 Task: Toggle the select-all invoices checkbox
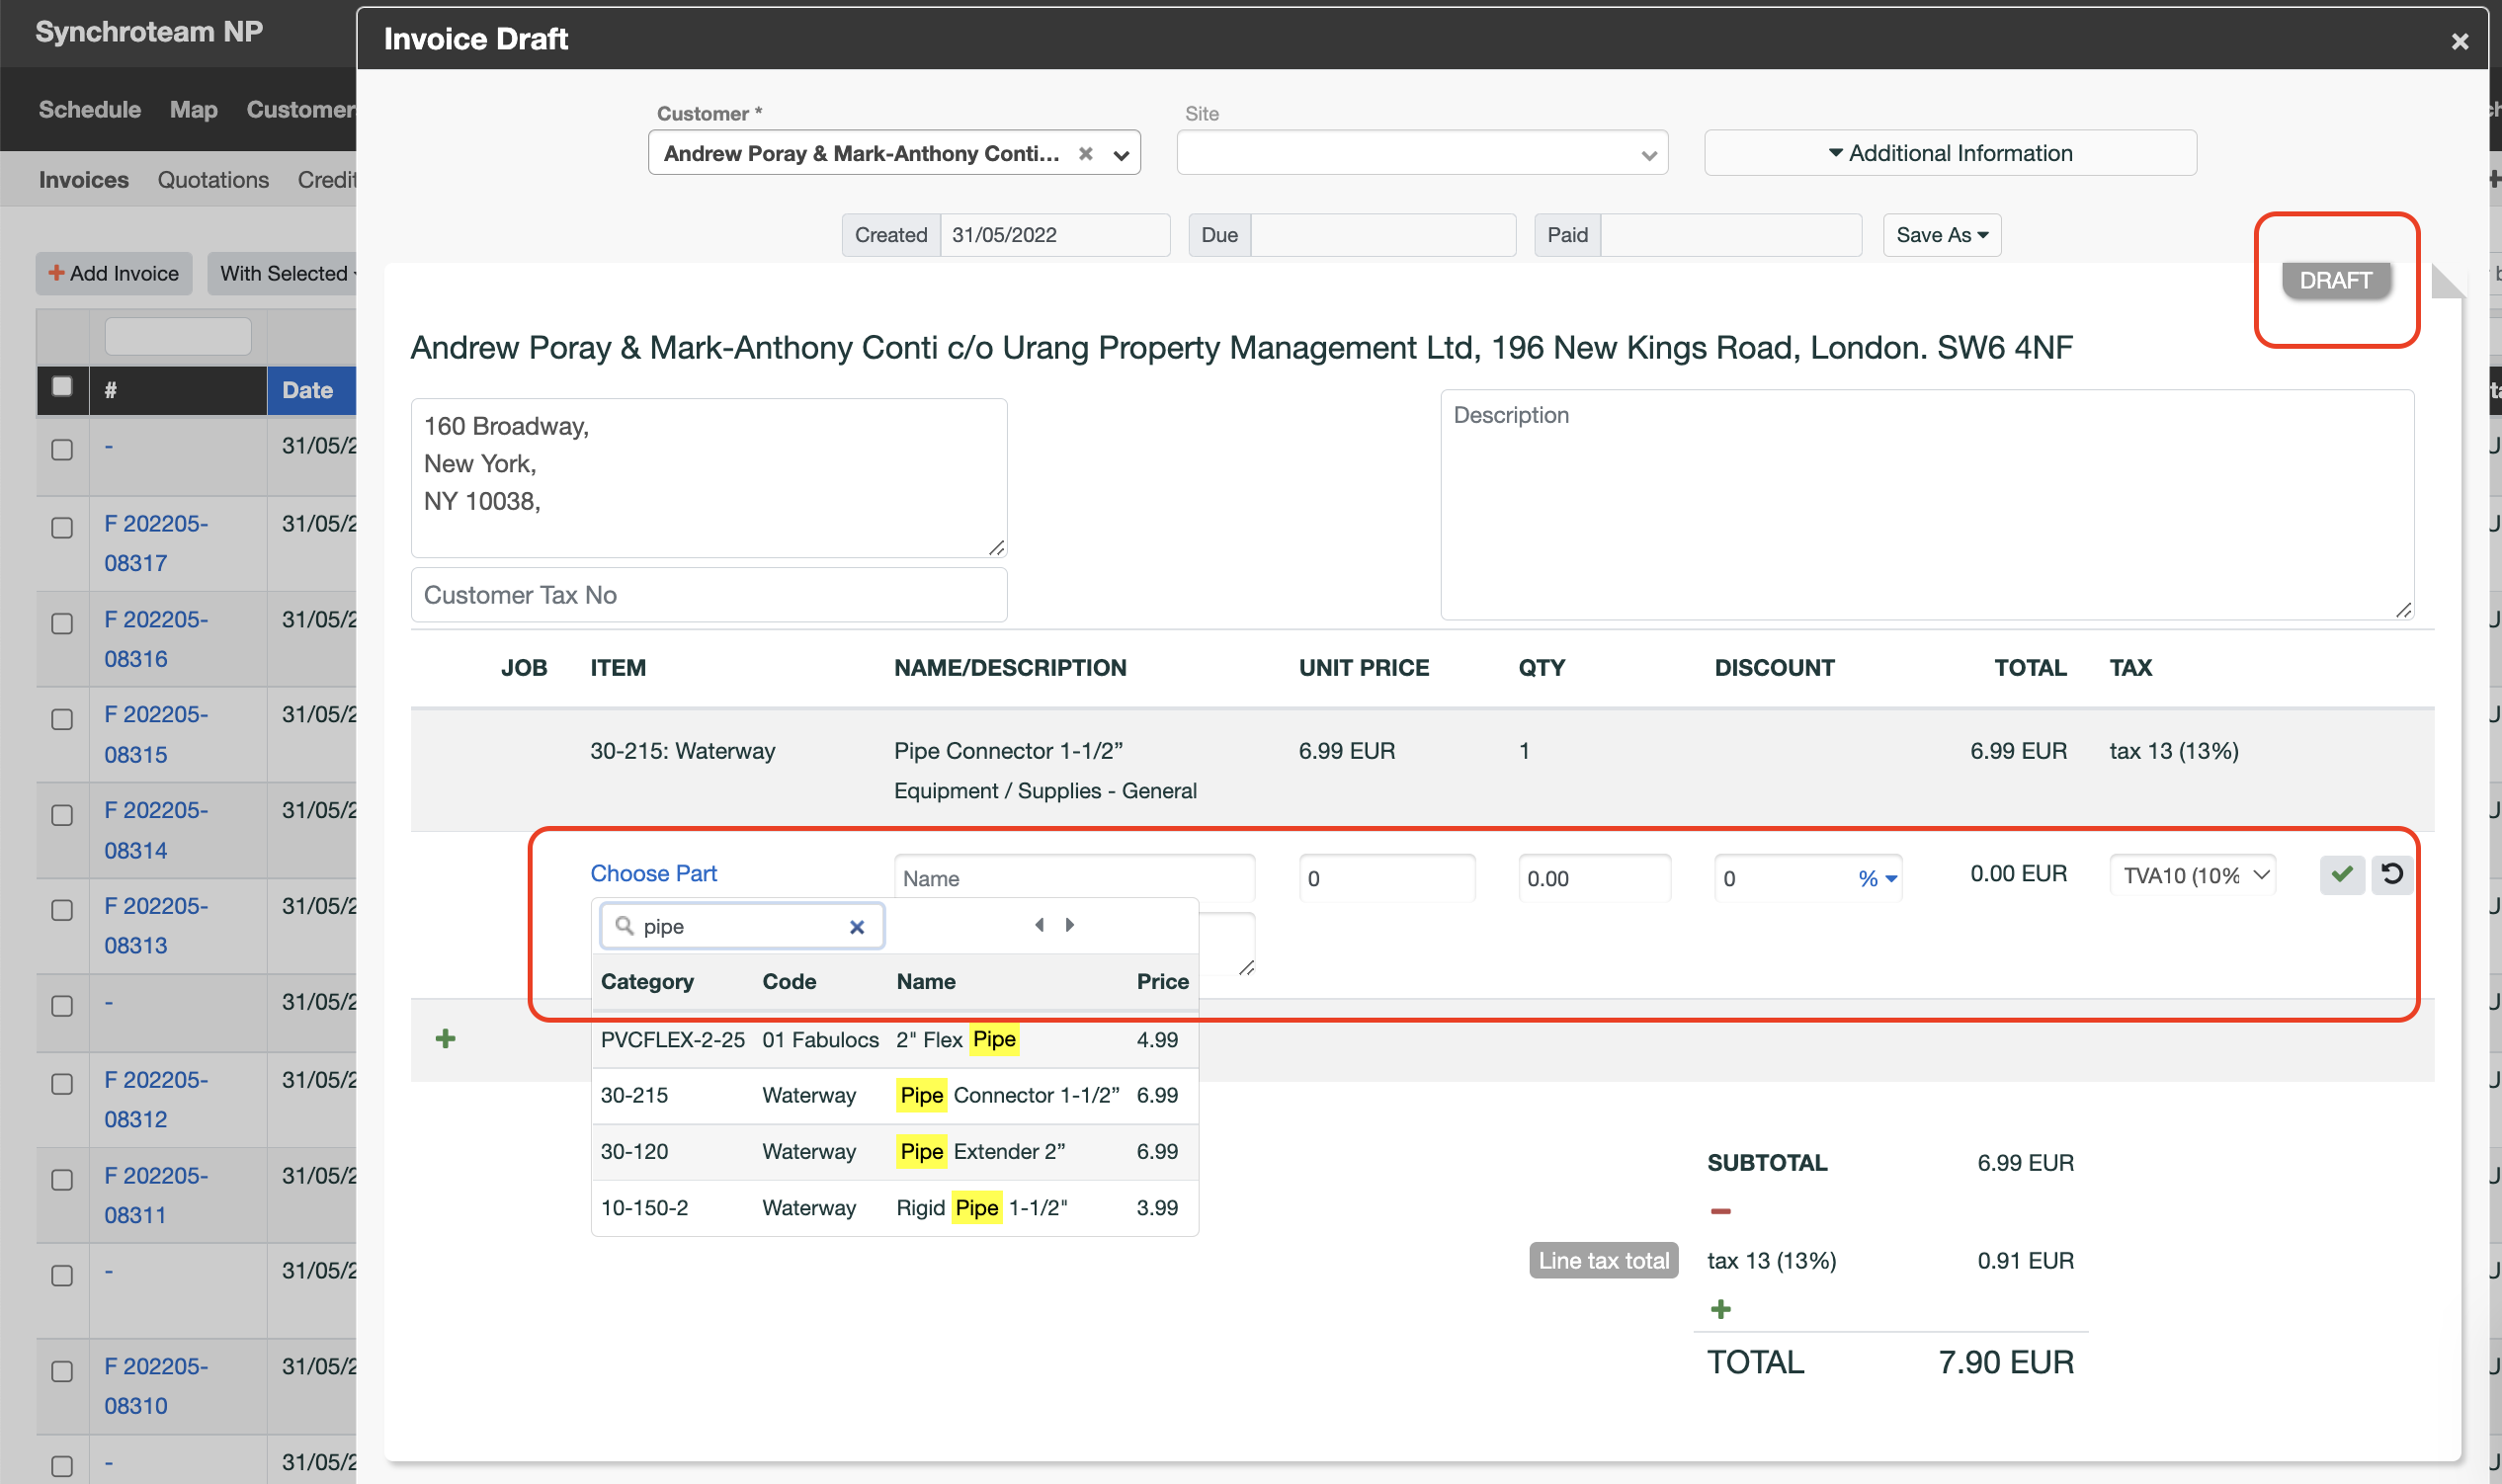(x=62, y=387)
